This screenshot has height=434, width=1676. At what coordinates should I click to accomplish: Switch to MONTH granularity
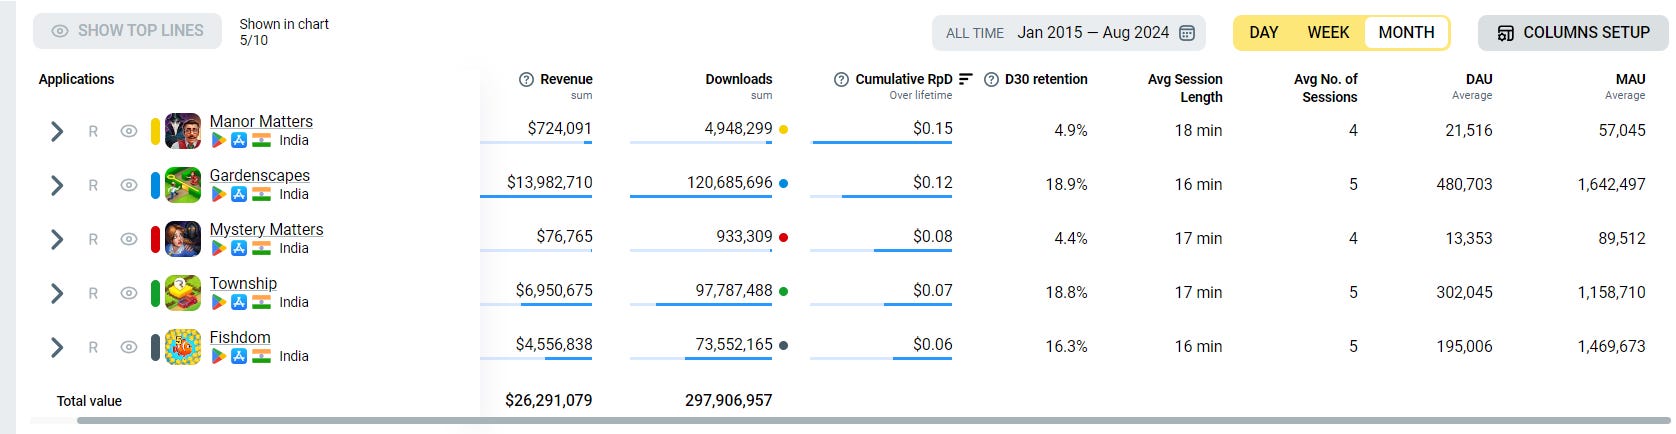[1406, 33]
